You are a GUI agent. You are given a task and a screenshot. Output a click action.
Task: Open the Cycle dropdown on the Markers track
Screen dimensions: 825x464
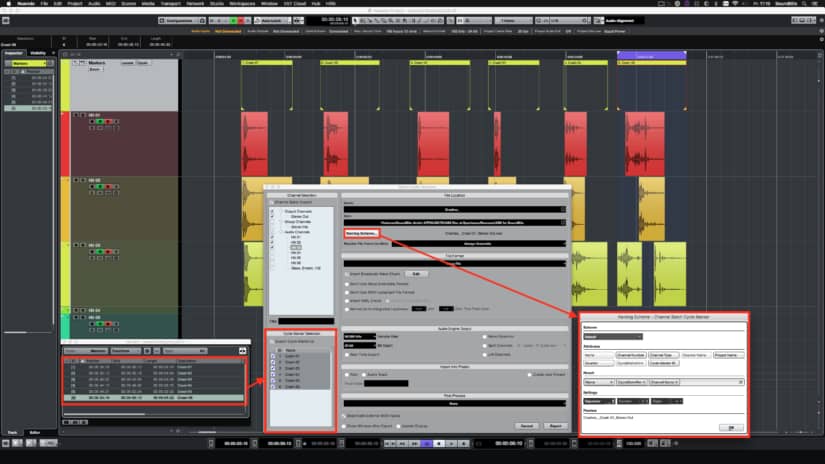tap(143, 63)
